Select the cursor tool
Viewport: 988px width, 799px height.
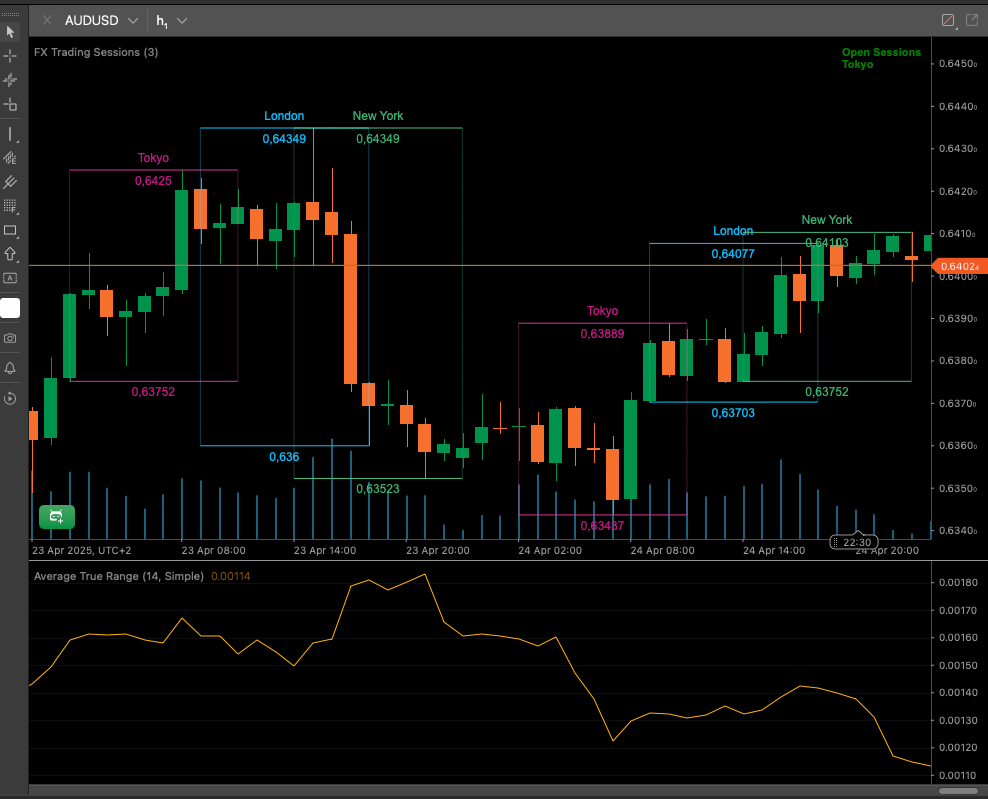click(10, 31)
